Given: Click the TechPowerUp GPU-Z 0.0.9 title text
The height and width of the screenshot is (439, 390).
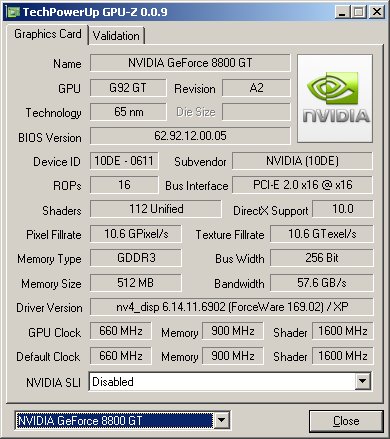Looking at the screenshot, I should [x=95, y=12].
